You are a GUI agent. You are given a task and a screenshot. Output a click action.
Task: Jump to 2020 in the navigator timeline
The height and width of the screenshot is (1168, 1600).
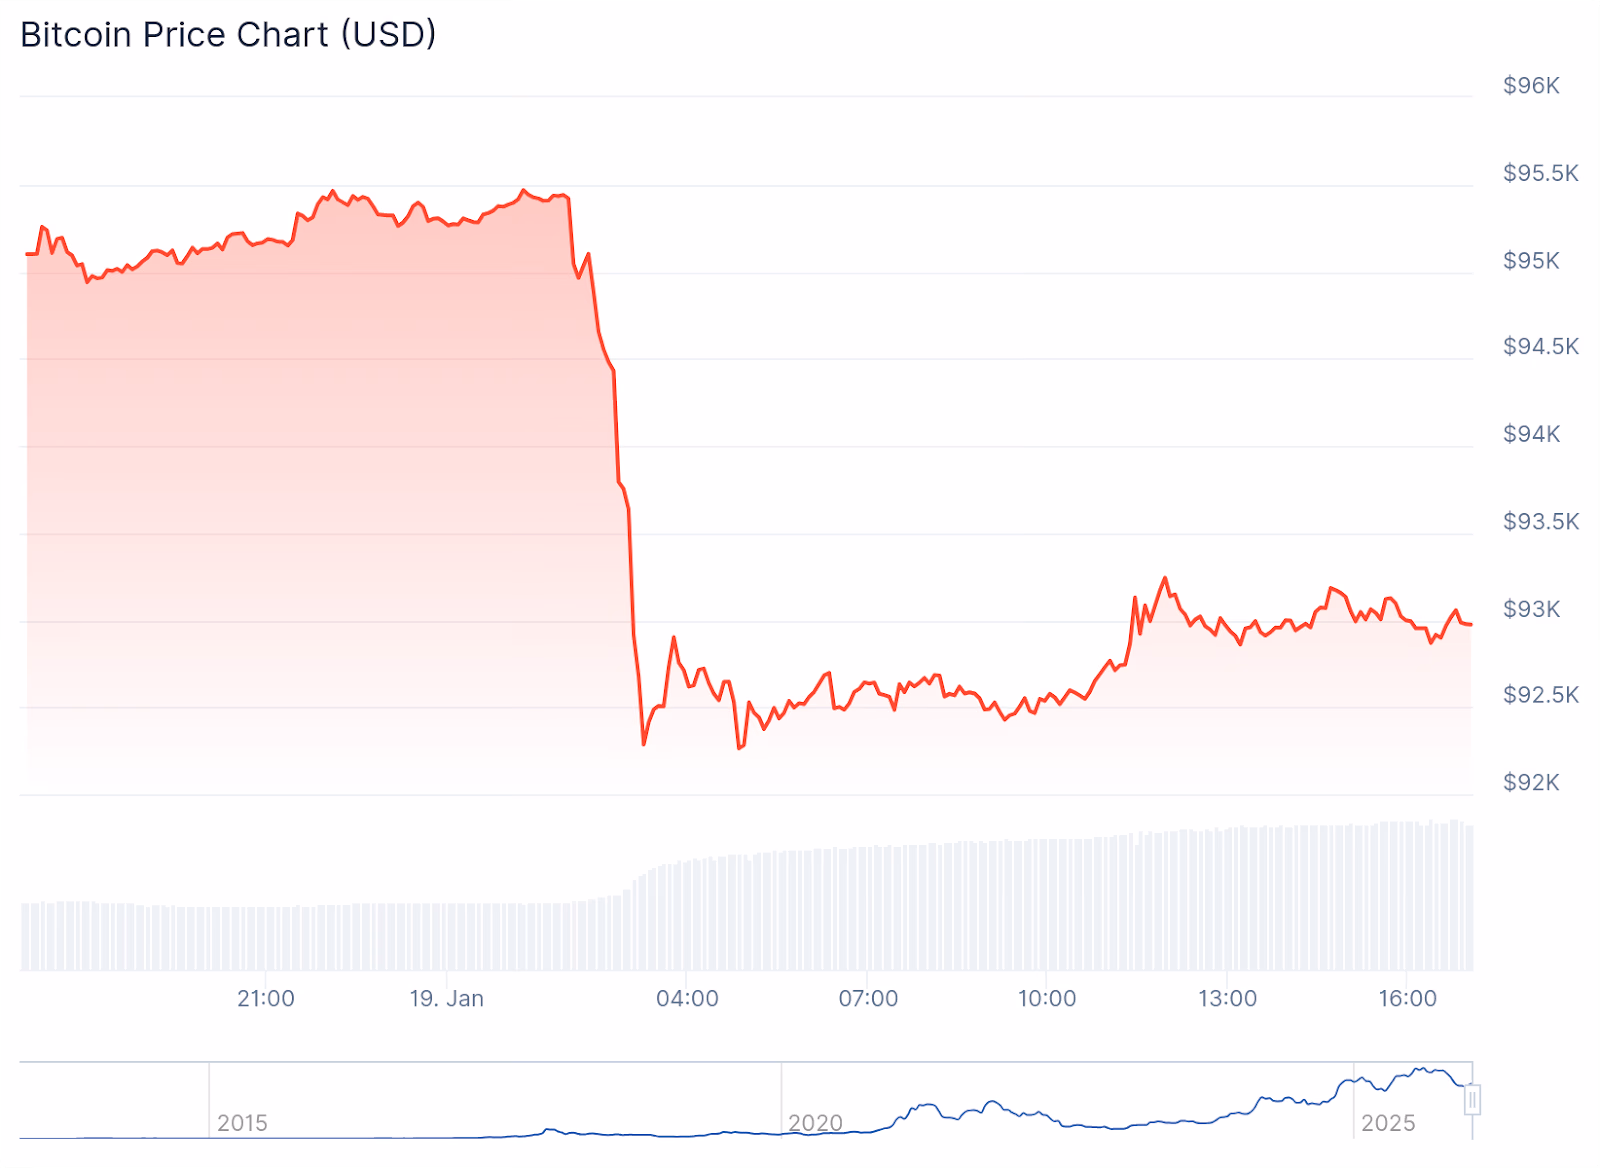pos(815,1123)
